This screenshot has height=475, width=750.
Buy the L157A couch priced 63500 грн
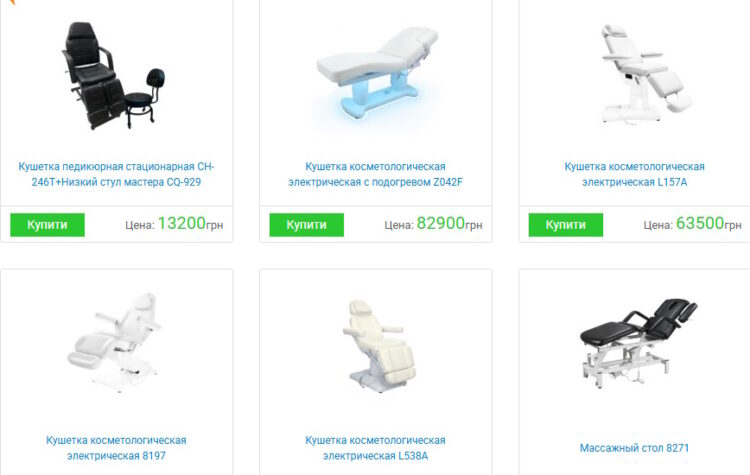coord(566,225)
